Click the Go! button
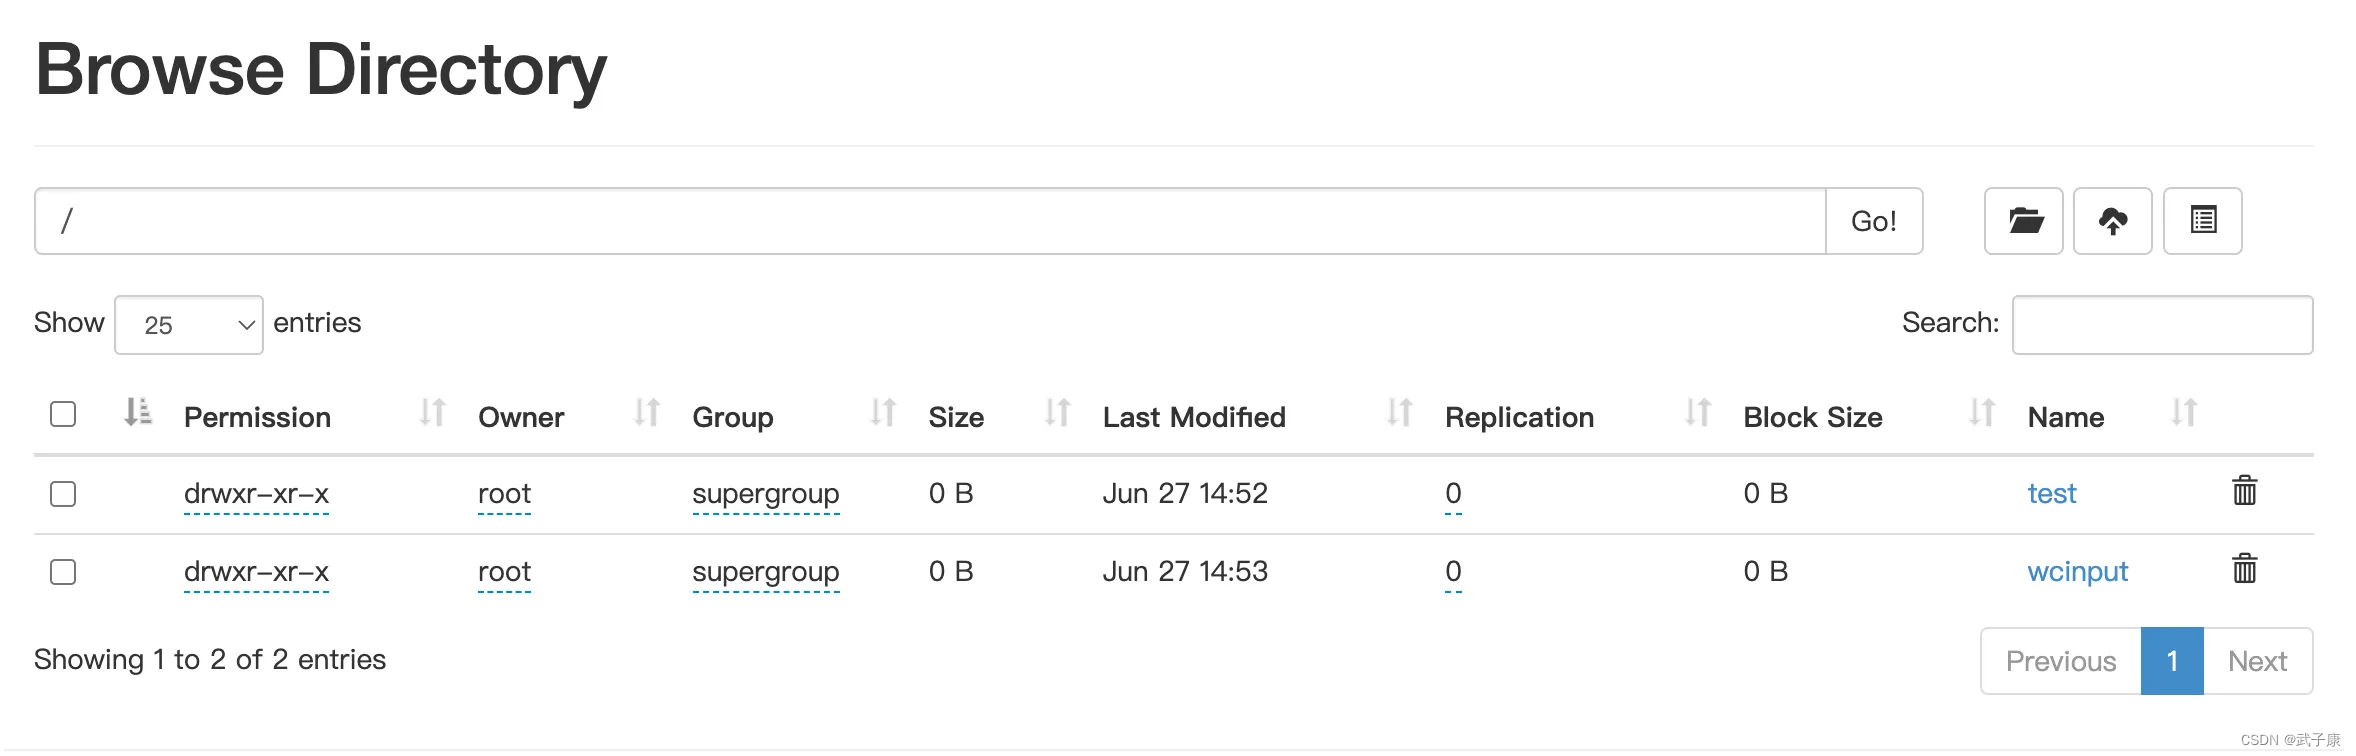 point(1874,221)
